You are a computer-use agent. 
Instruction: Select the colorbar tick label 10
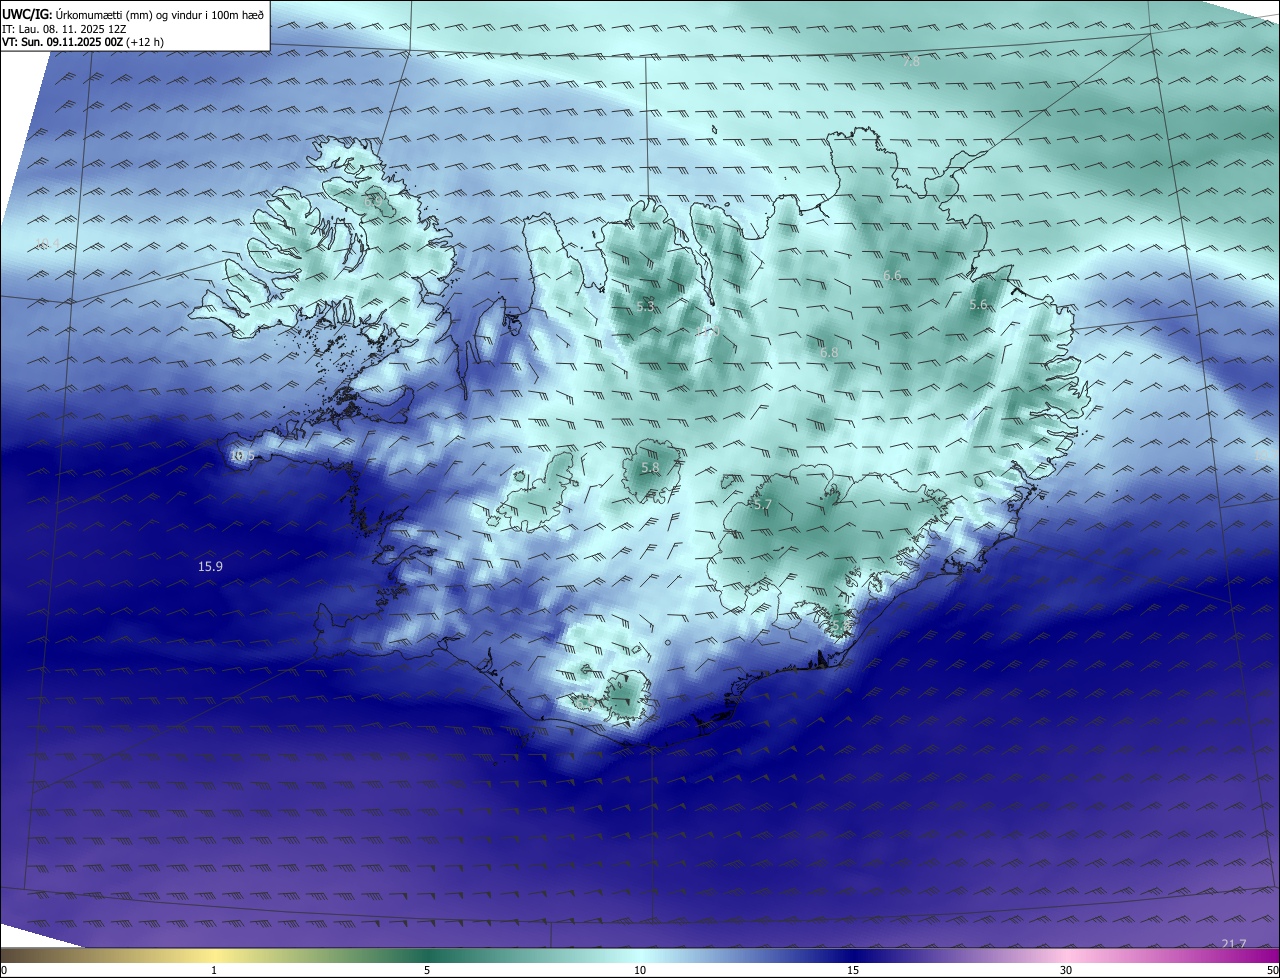(640, 970)
